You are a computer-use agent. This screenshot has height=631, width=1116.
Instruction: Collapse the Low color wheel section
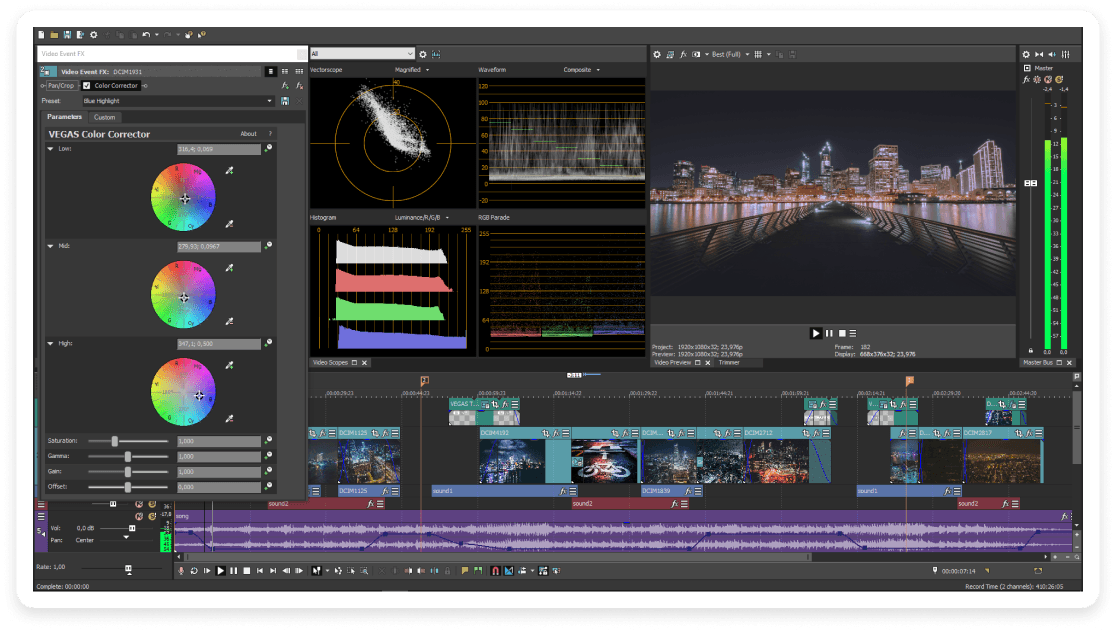[x=51, y=149]
